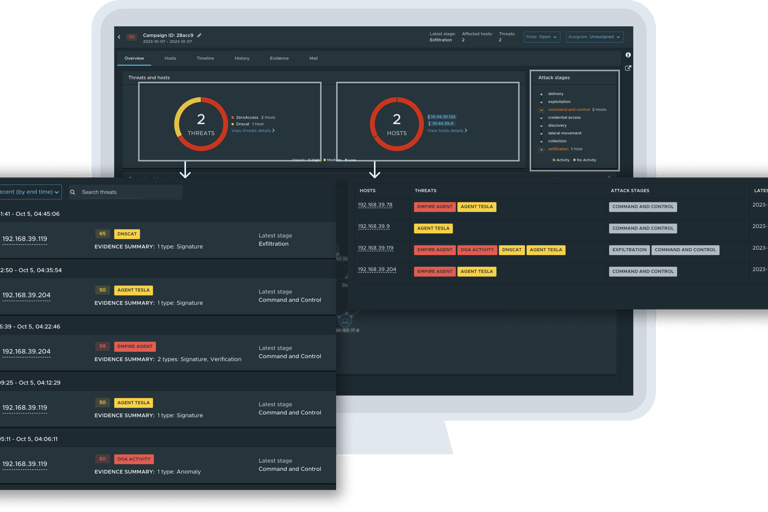Viewport: 768px width, 512px height.
Task: Click the DGA ACTIVITY tag in hosts table
Action: [x=477, y=250]
